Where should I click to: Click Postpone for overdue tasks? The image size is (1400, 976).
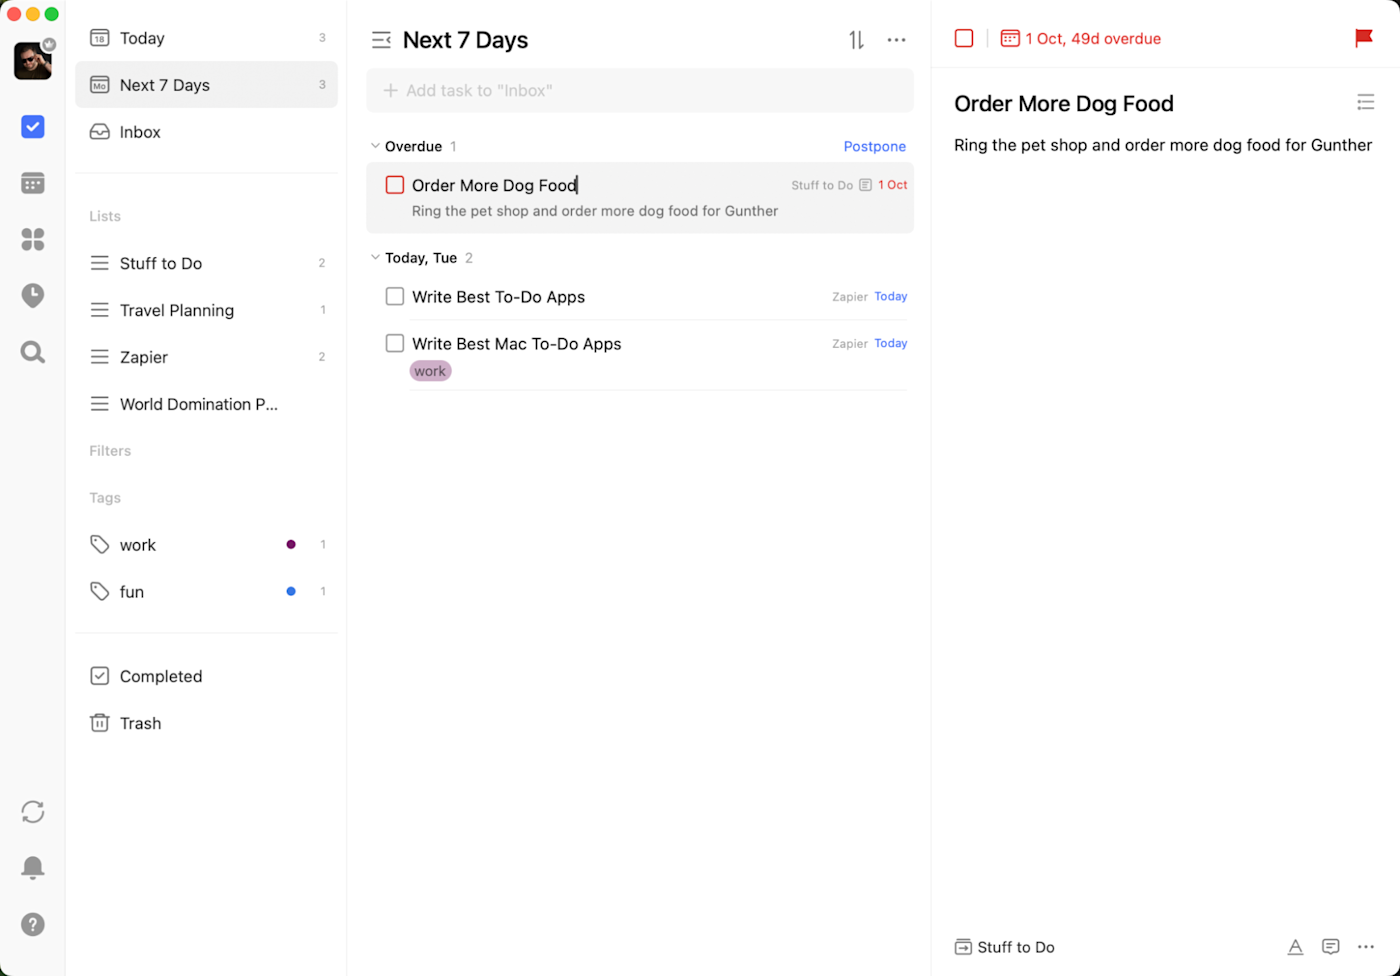pos(874,146)
